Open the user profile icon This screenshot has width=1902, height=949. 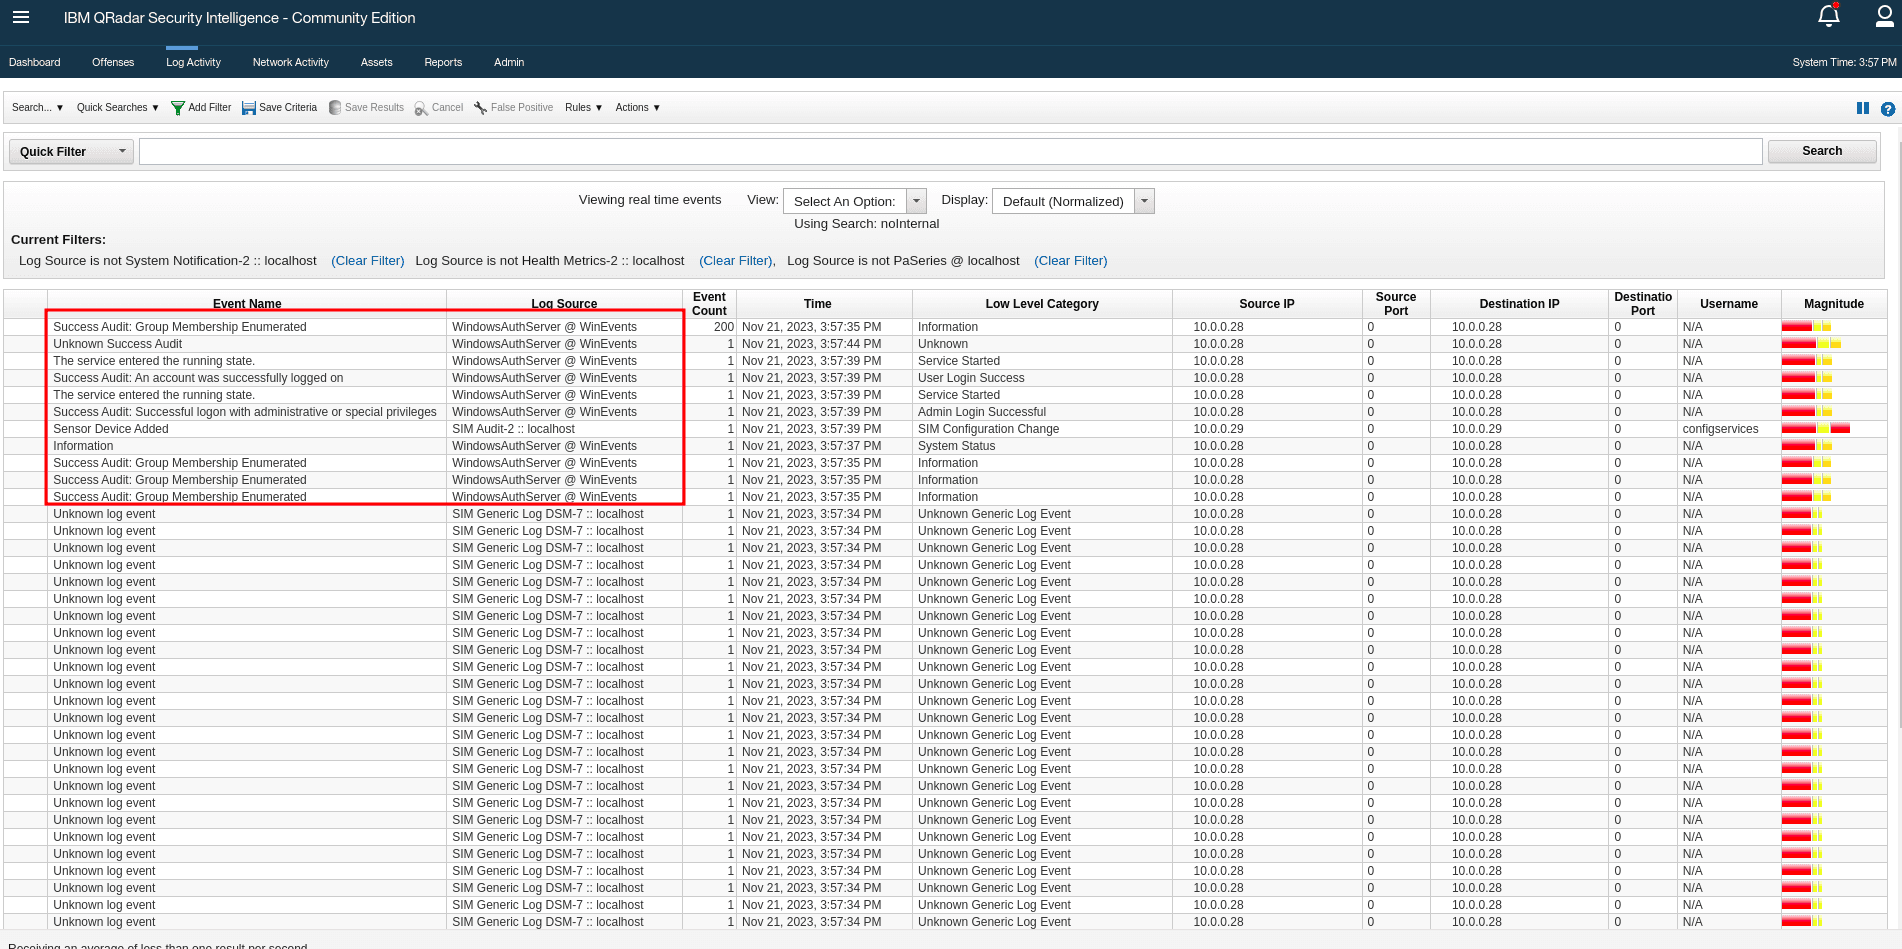1884,16
